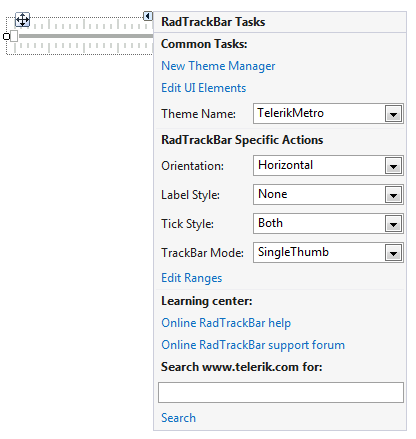Viewport: 416px width, 439px height.
Task: Expand the Label Style dropdown arrow
Action: click(x=393, y=195)
